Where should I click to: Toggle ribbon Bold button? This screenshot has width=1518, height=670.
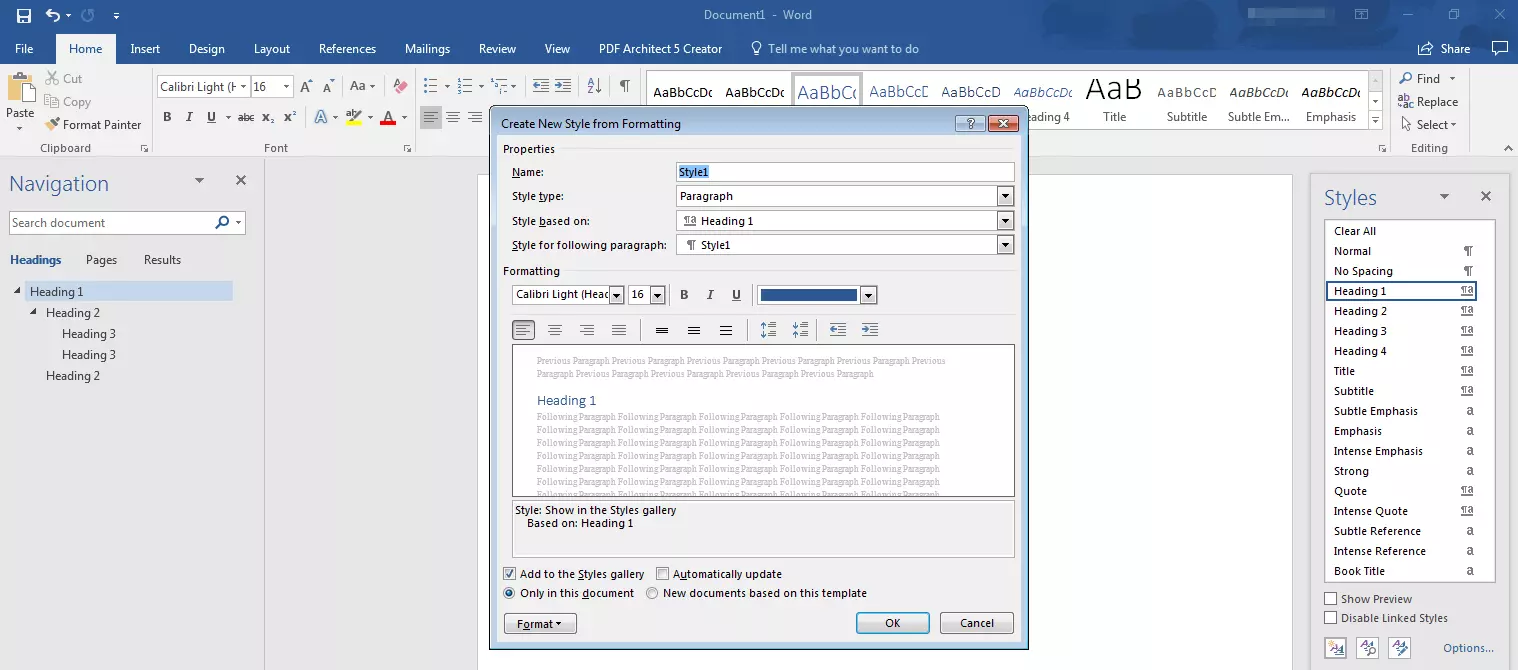(x=167, y=117)
